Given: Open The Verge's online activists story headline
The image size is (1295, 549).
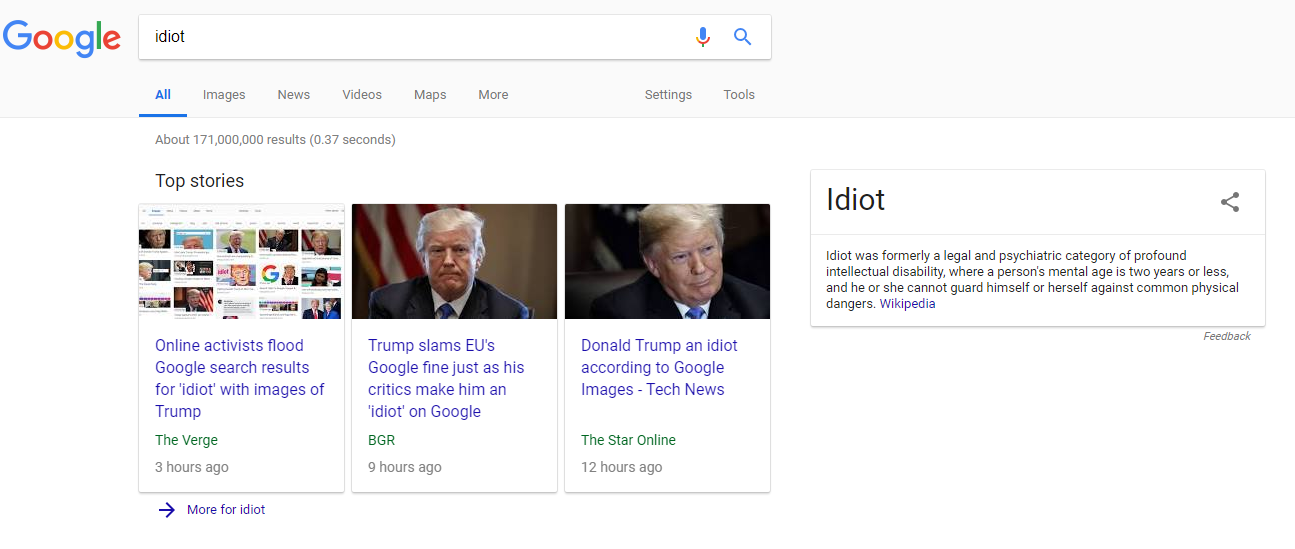Looking at the screenshot, I should click(240, 378).
